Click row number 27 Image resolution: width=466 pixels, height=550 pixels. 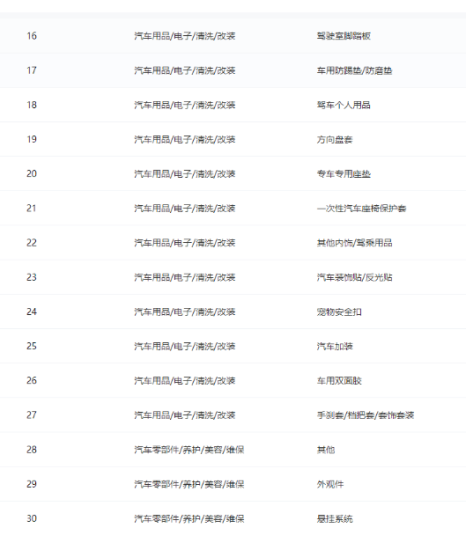[x=32, y=415]
